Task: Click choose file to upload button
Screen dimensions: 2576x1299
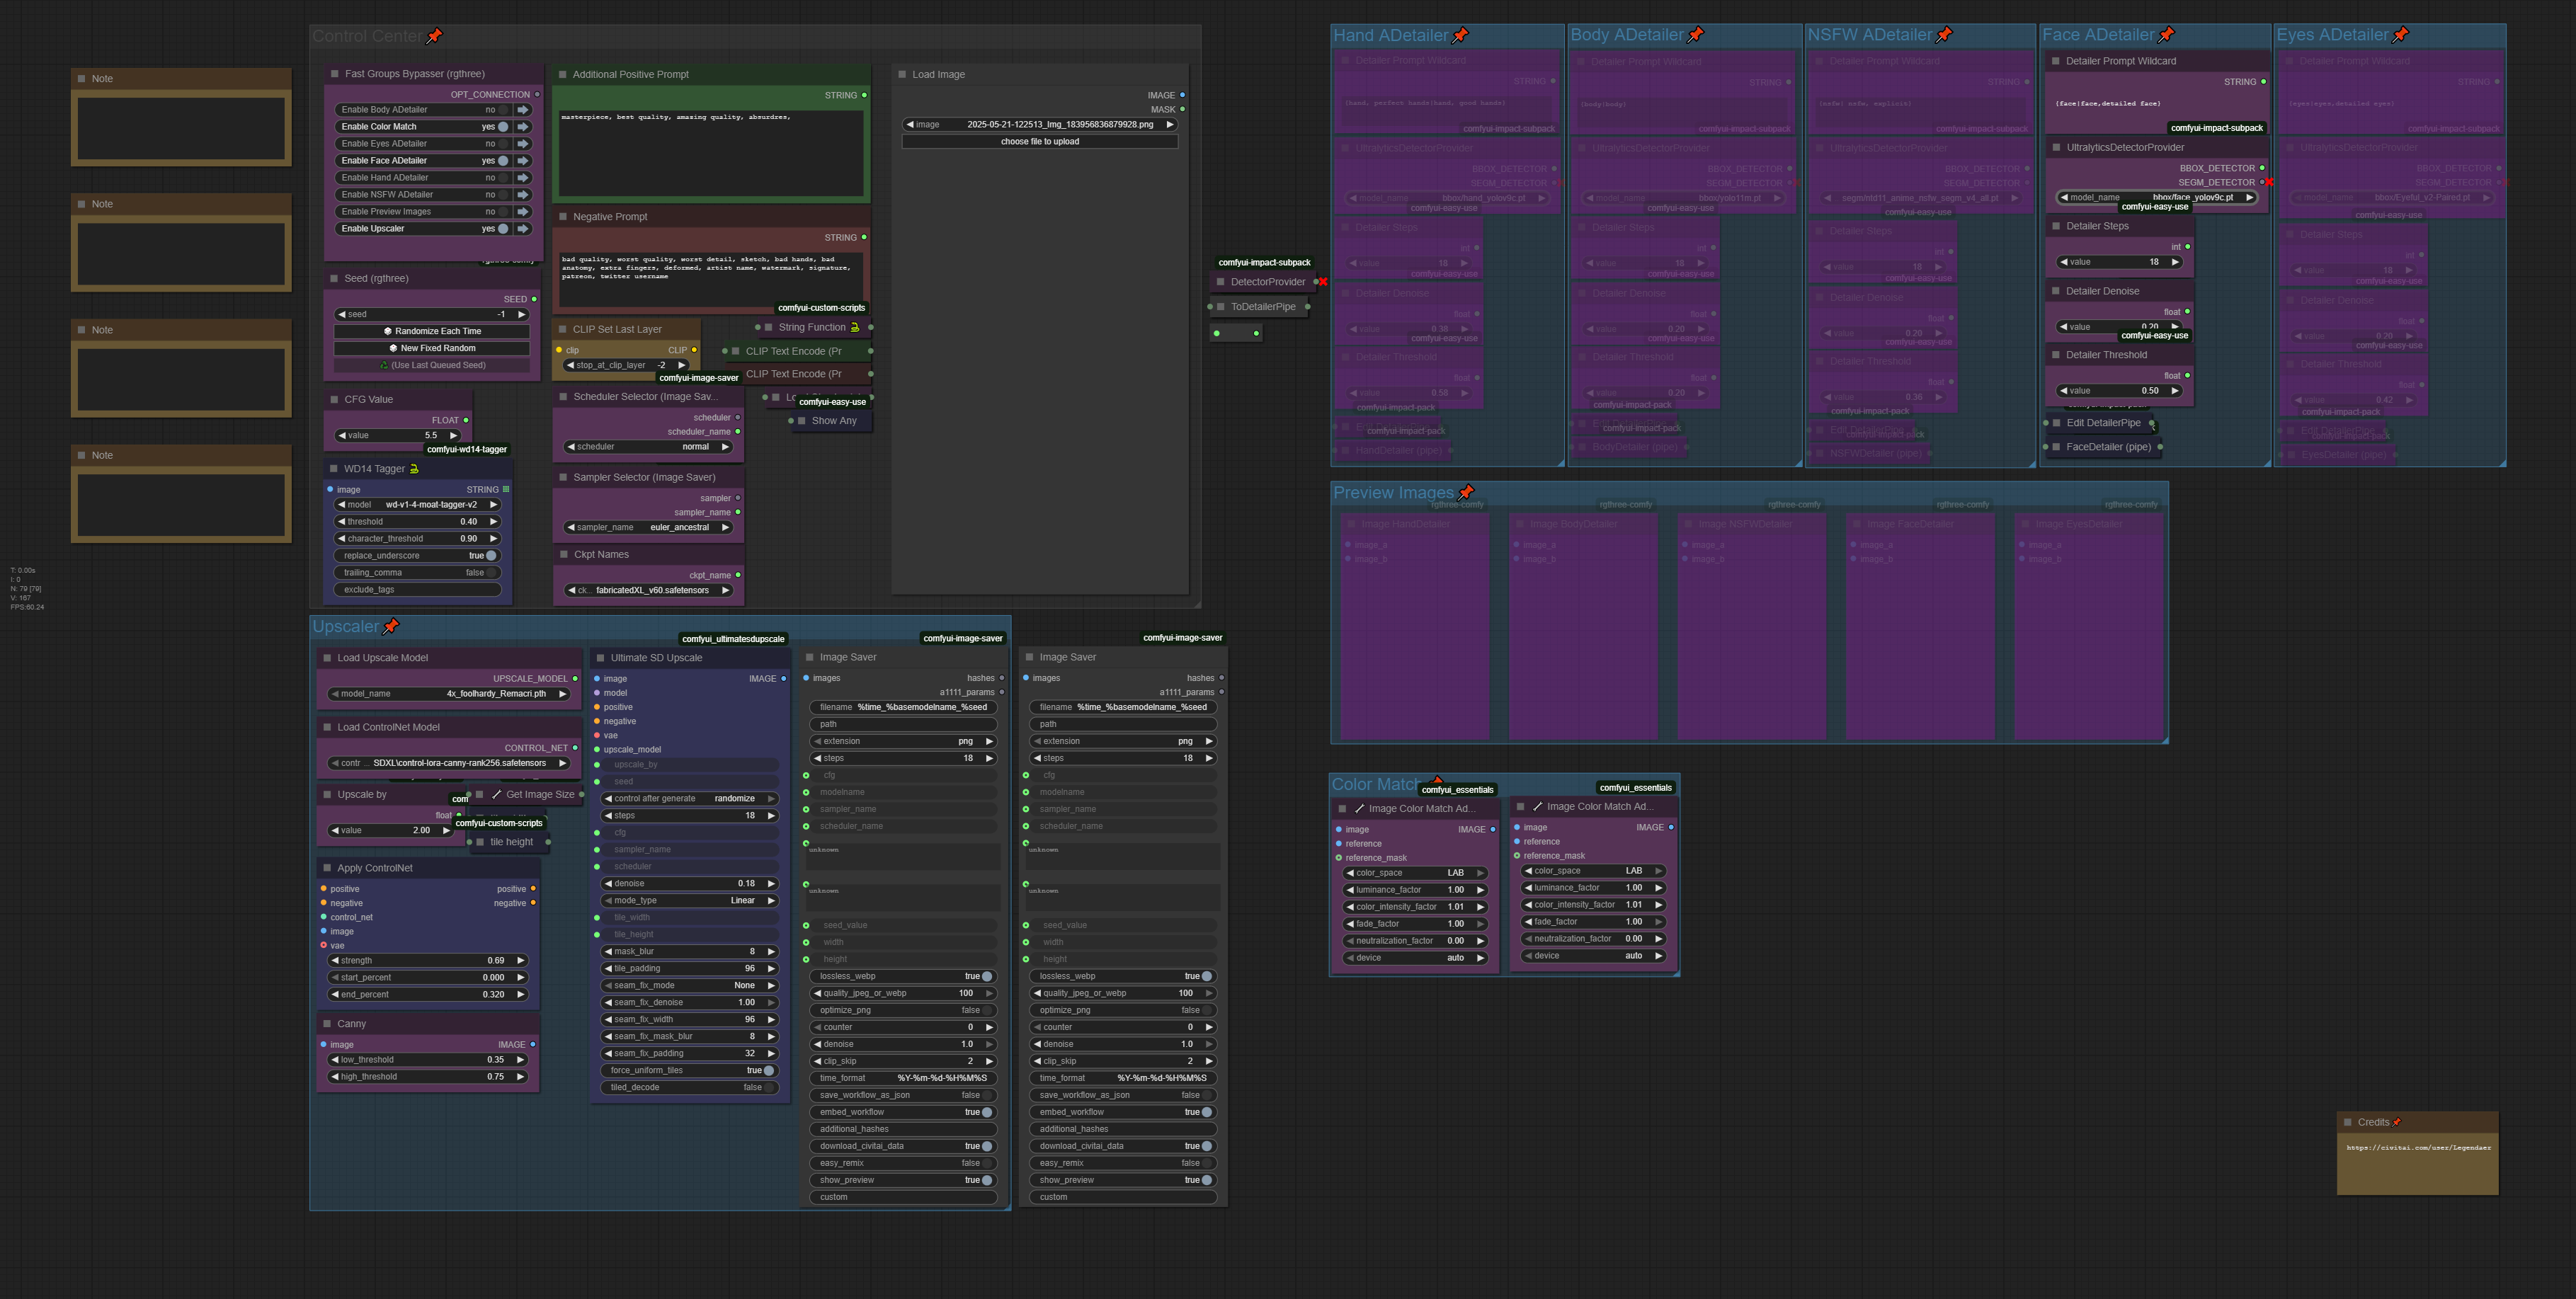Action: click(x=1039, y=142)
